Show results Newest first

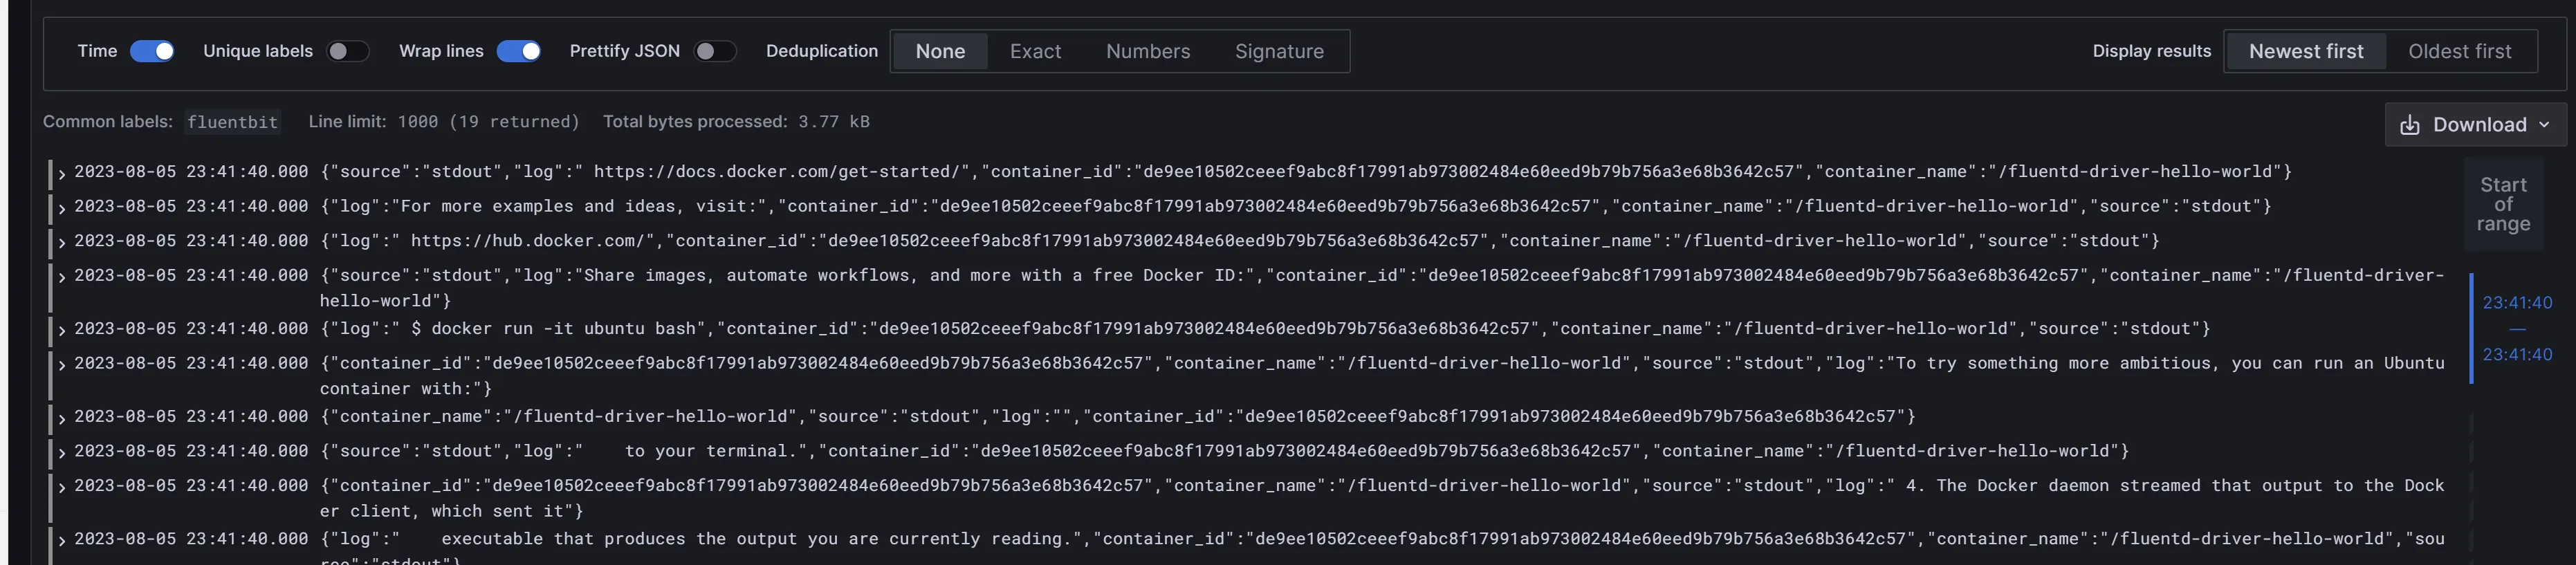coord(2306,51)
